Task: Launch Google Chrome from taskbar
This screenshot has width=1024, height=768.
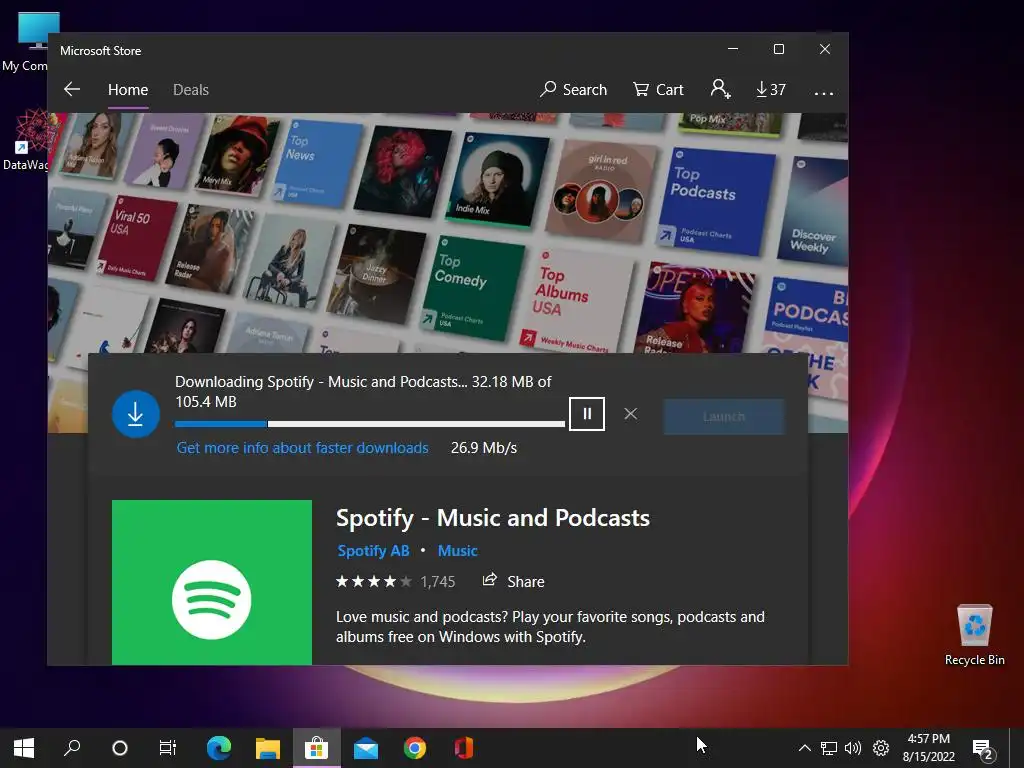Action: (415, 748)
